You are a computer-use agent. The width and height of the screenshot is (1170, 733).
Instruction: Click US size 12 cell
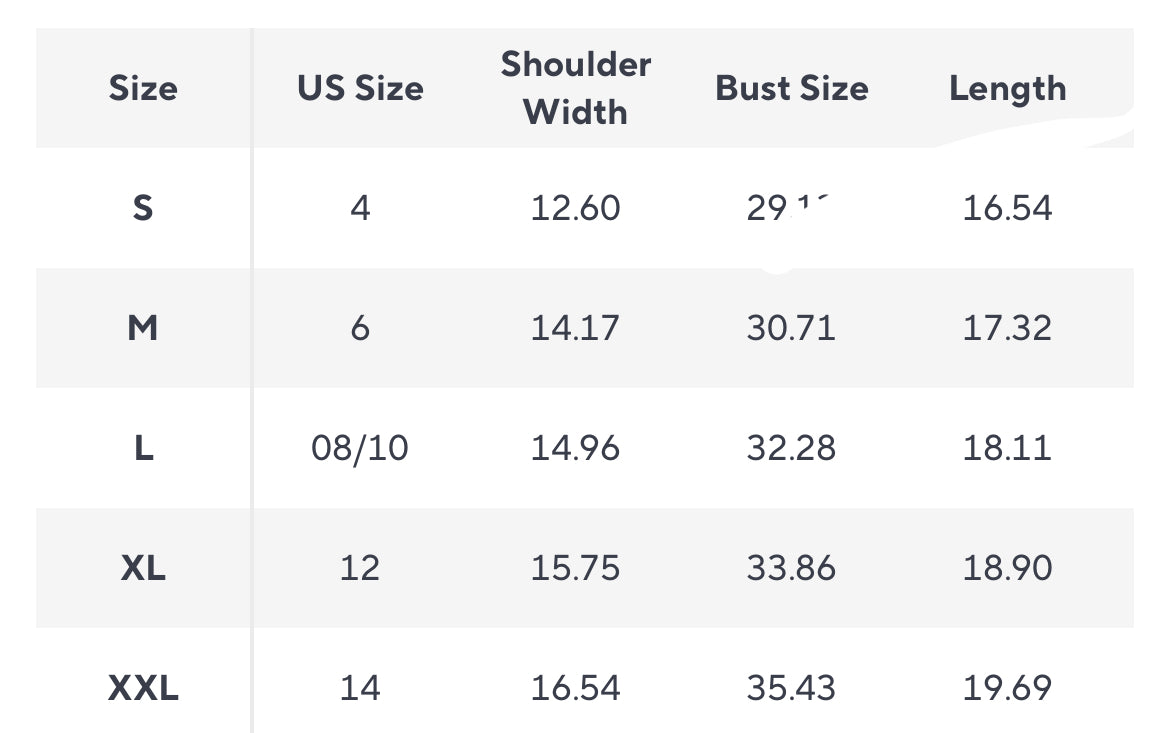tap(360, 568)
